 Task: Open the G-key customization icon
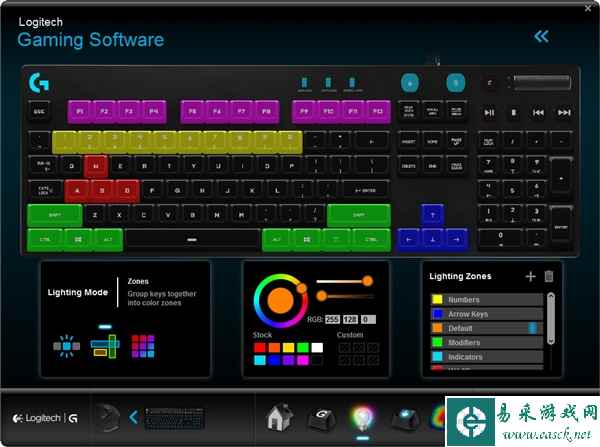tap(321, 418)
